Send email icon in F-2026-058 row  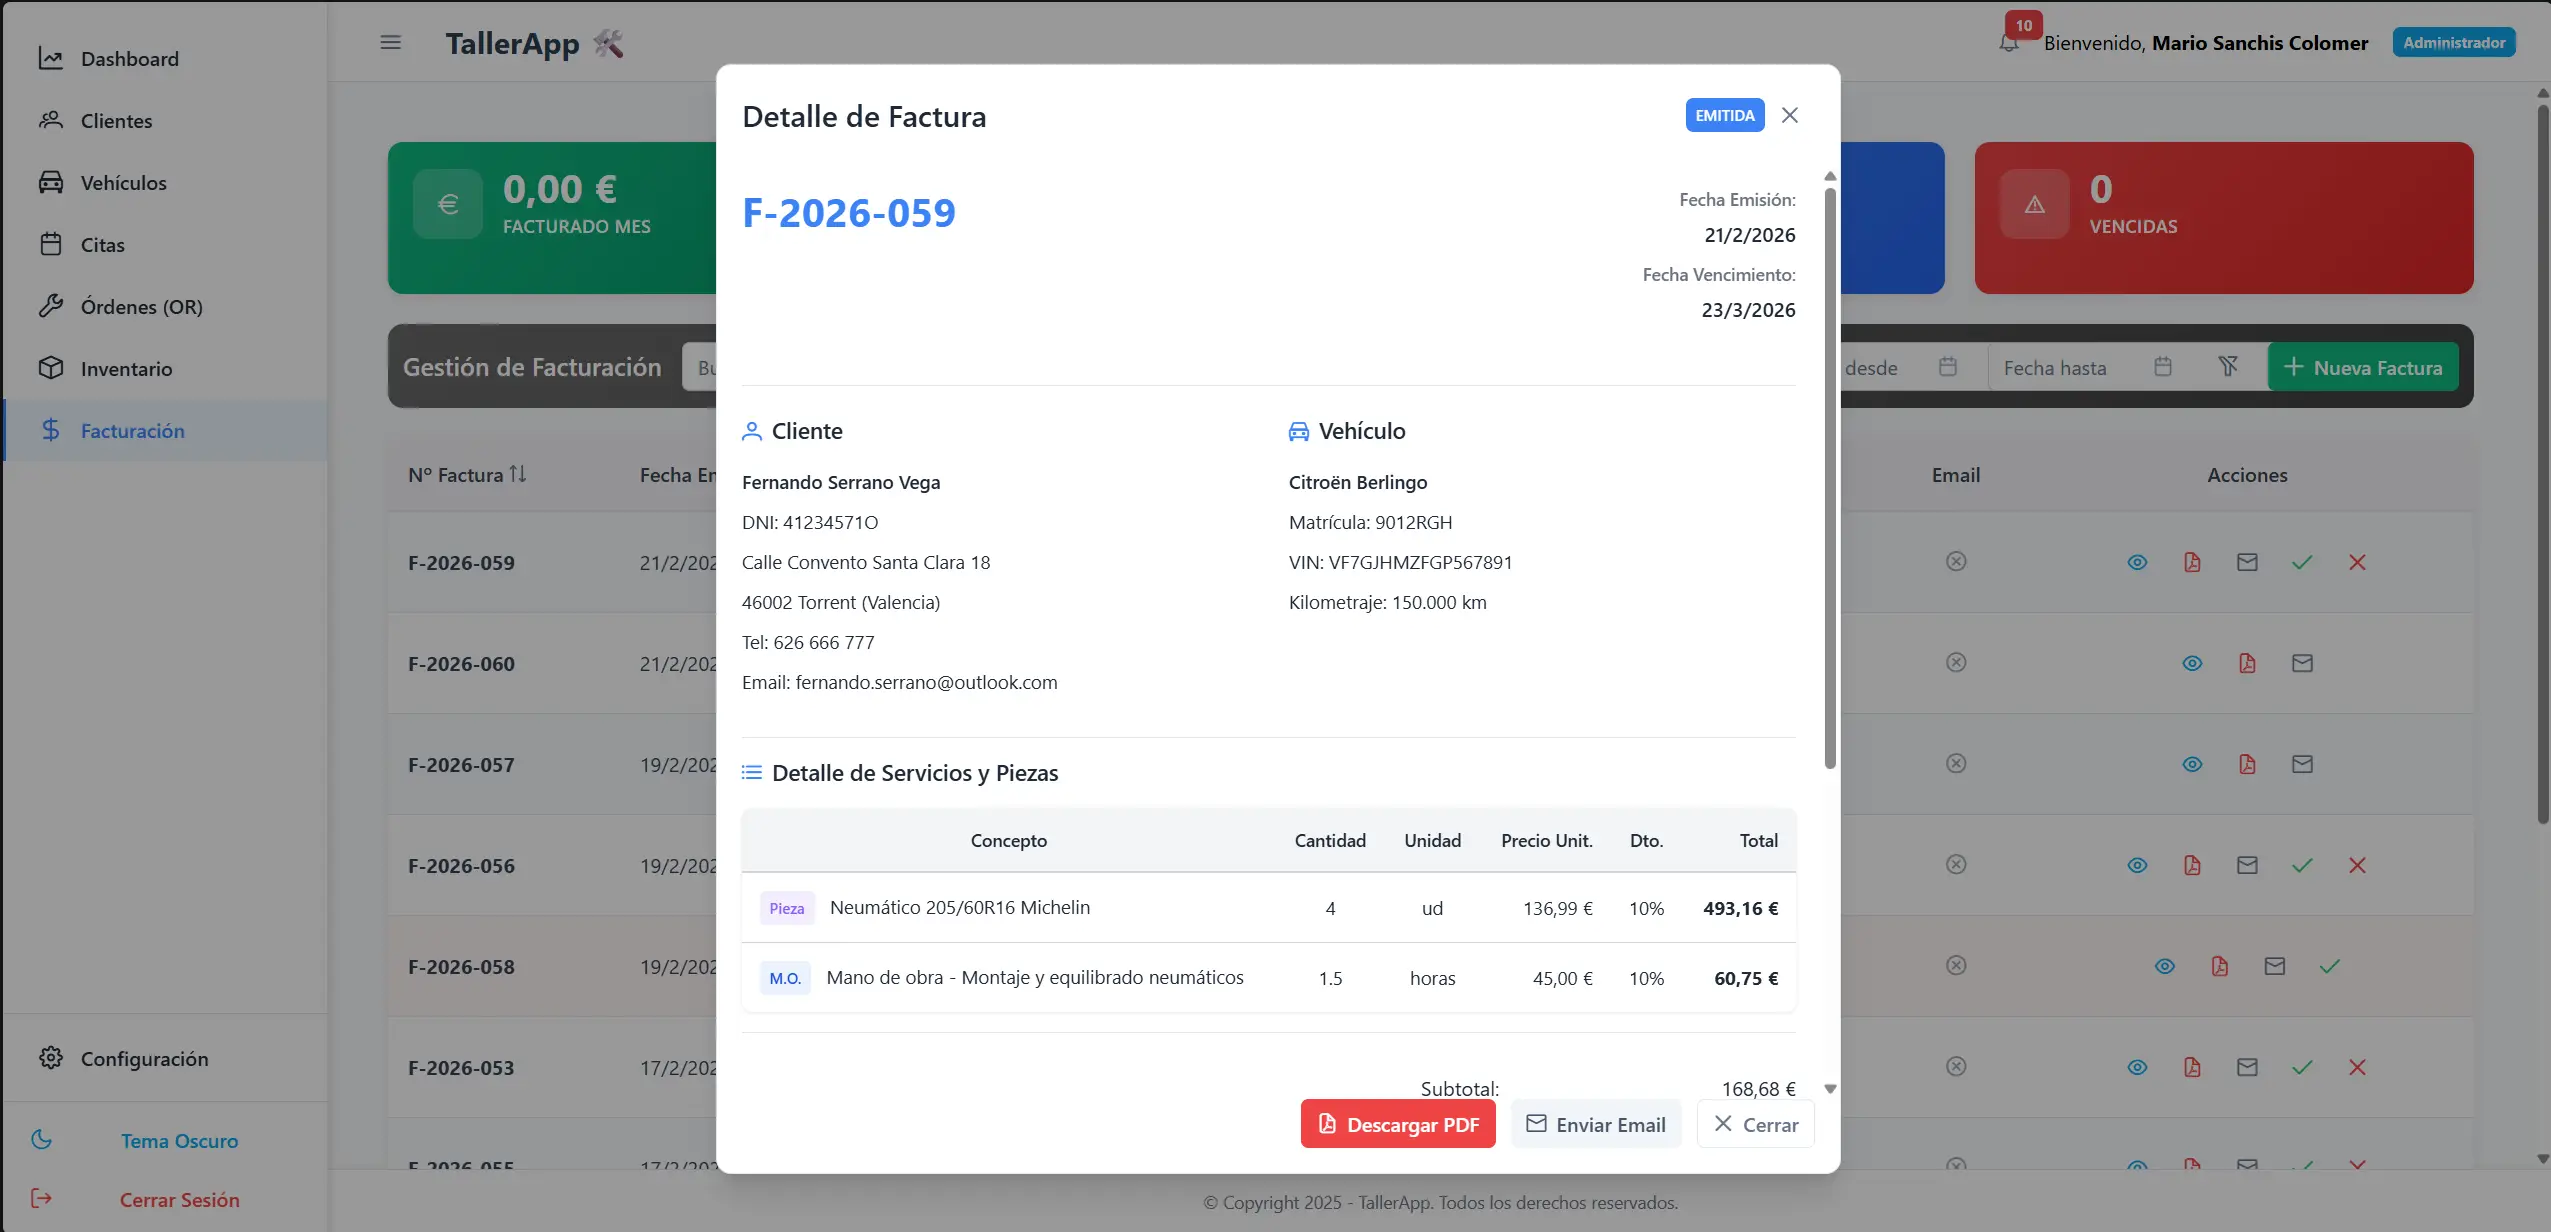coord(2275,966)
